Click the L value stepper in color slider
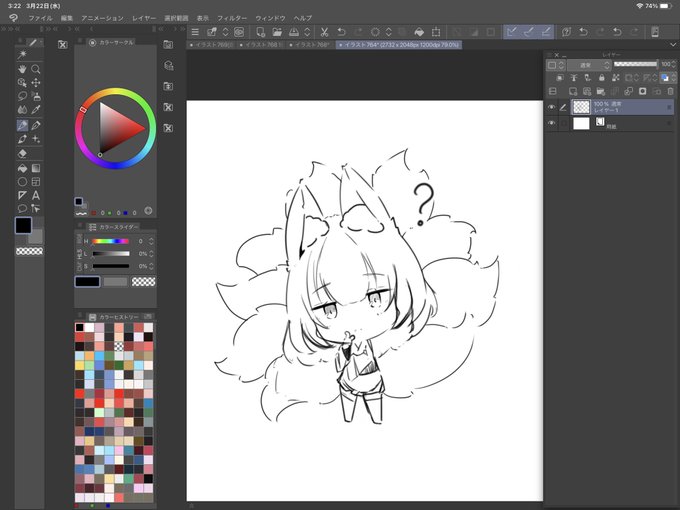The image size is (680, 510). (151, 254)
